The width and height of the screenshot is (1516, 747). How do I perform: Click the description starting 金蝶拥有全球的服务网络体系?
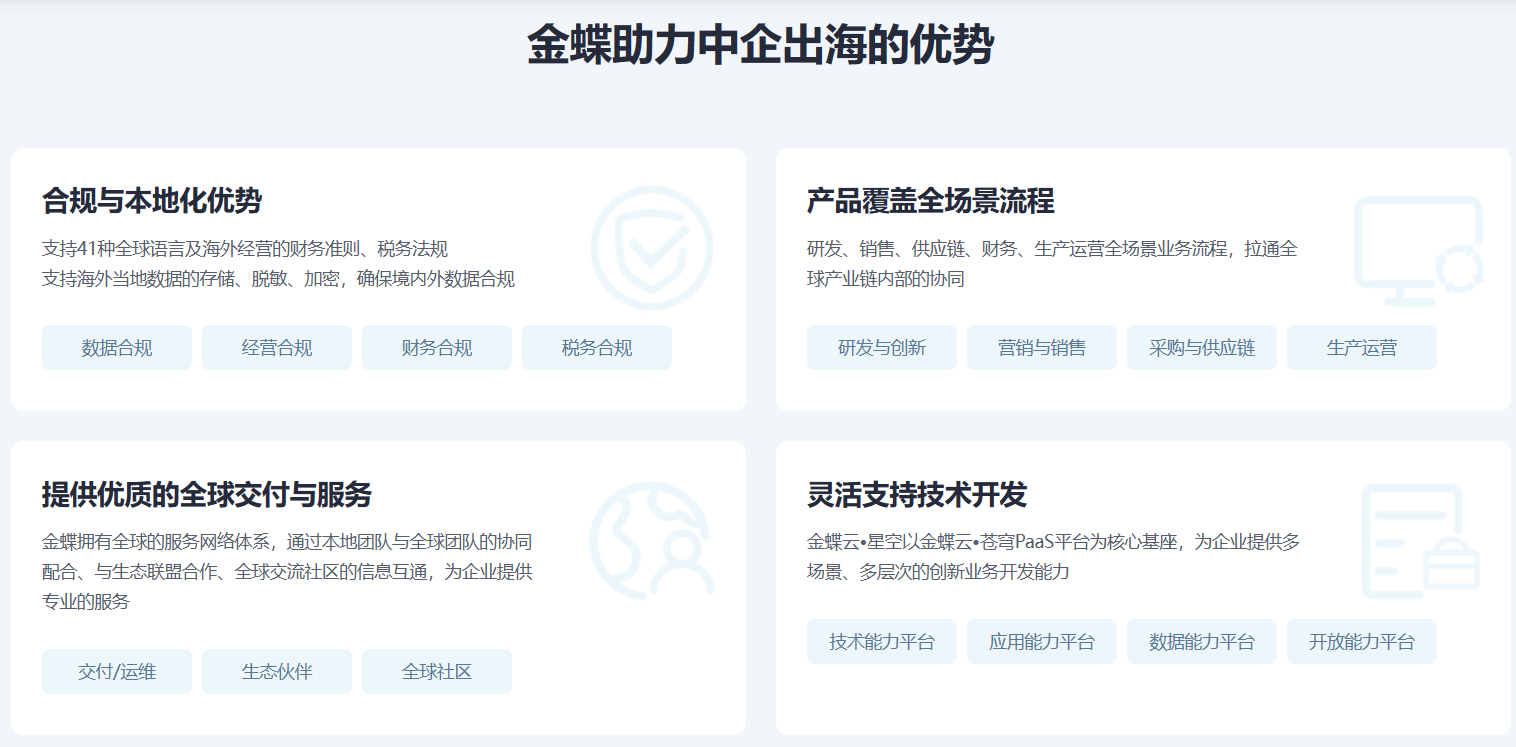click(288, 572)
